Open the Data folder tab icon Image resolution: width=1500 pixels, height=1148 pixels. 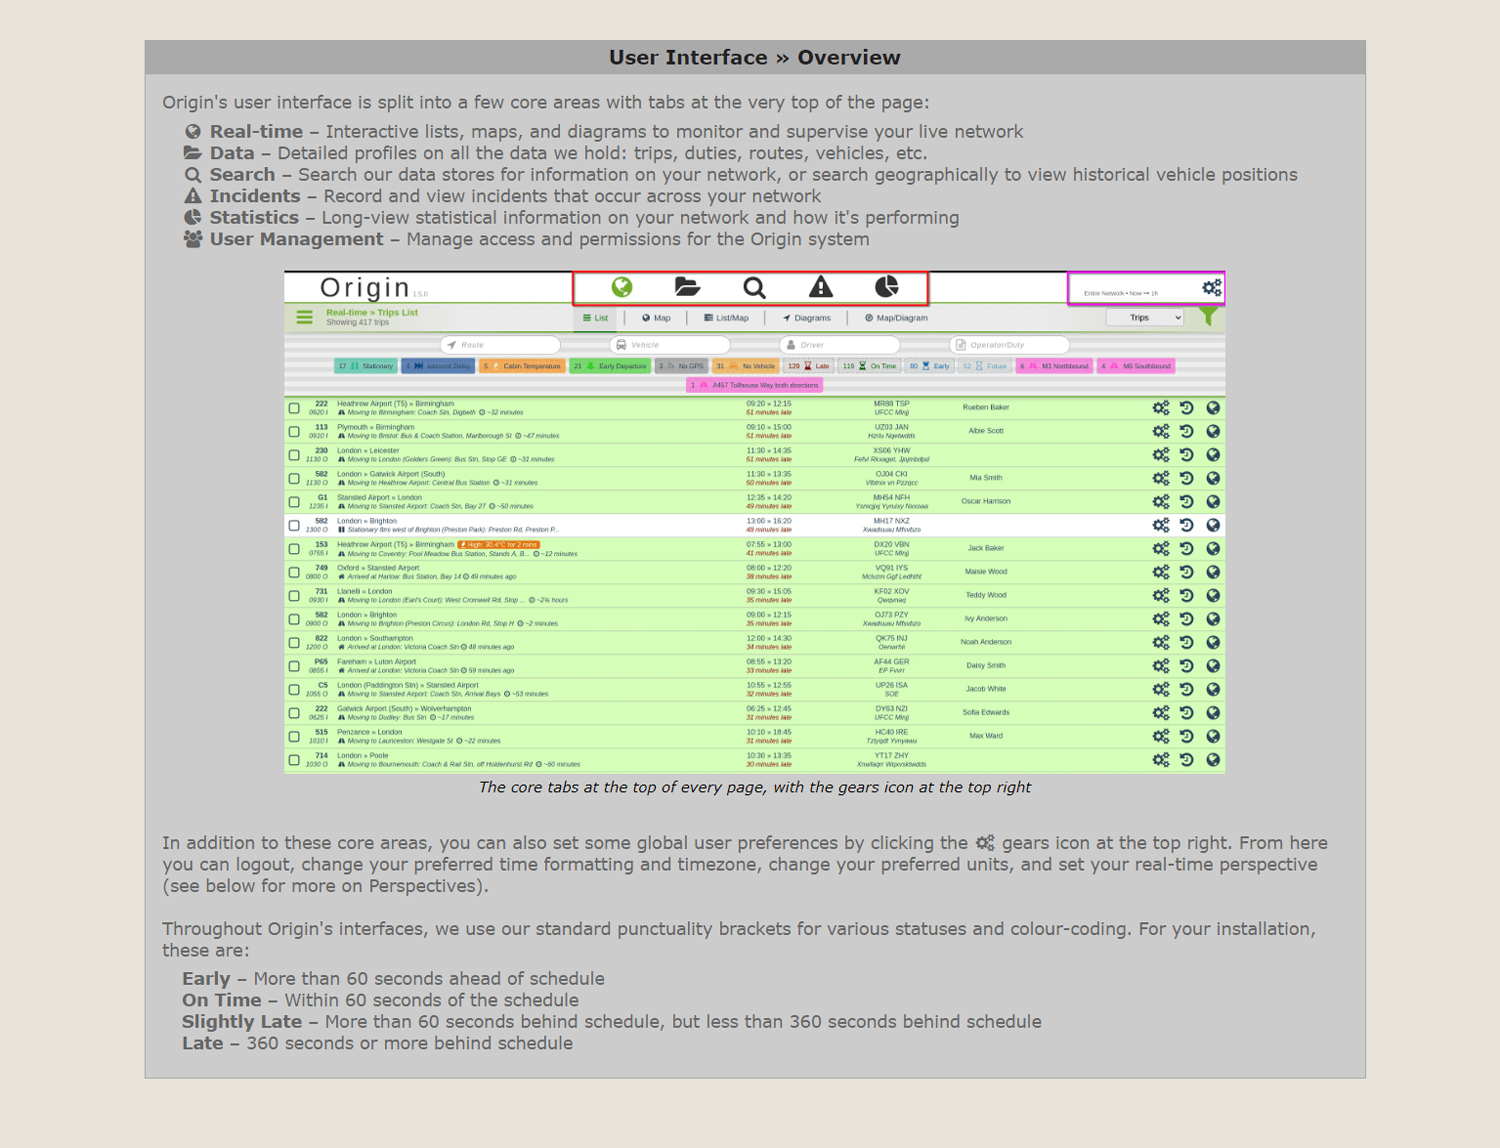(687, 288)
